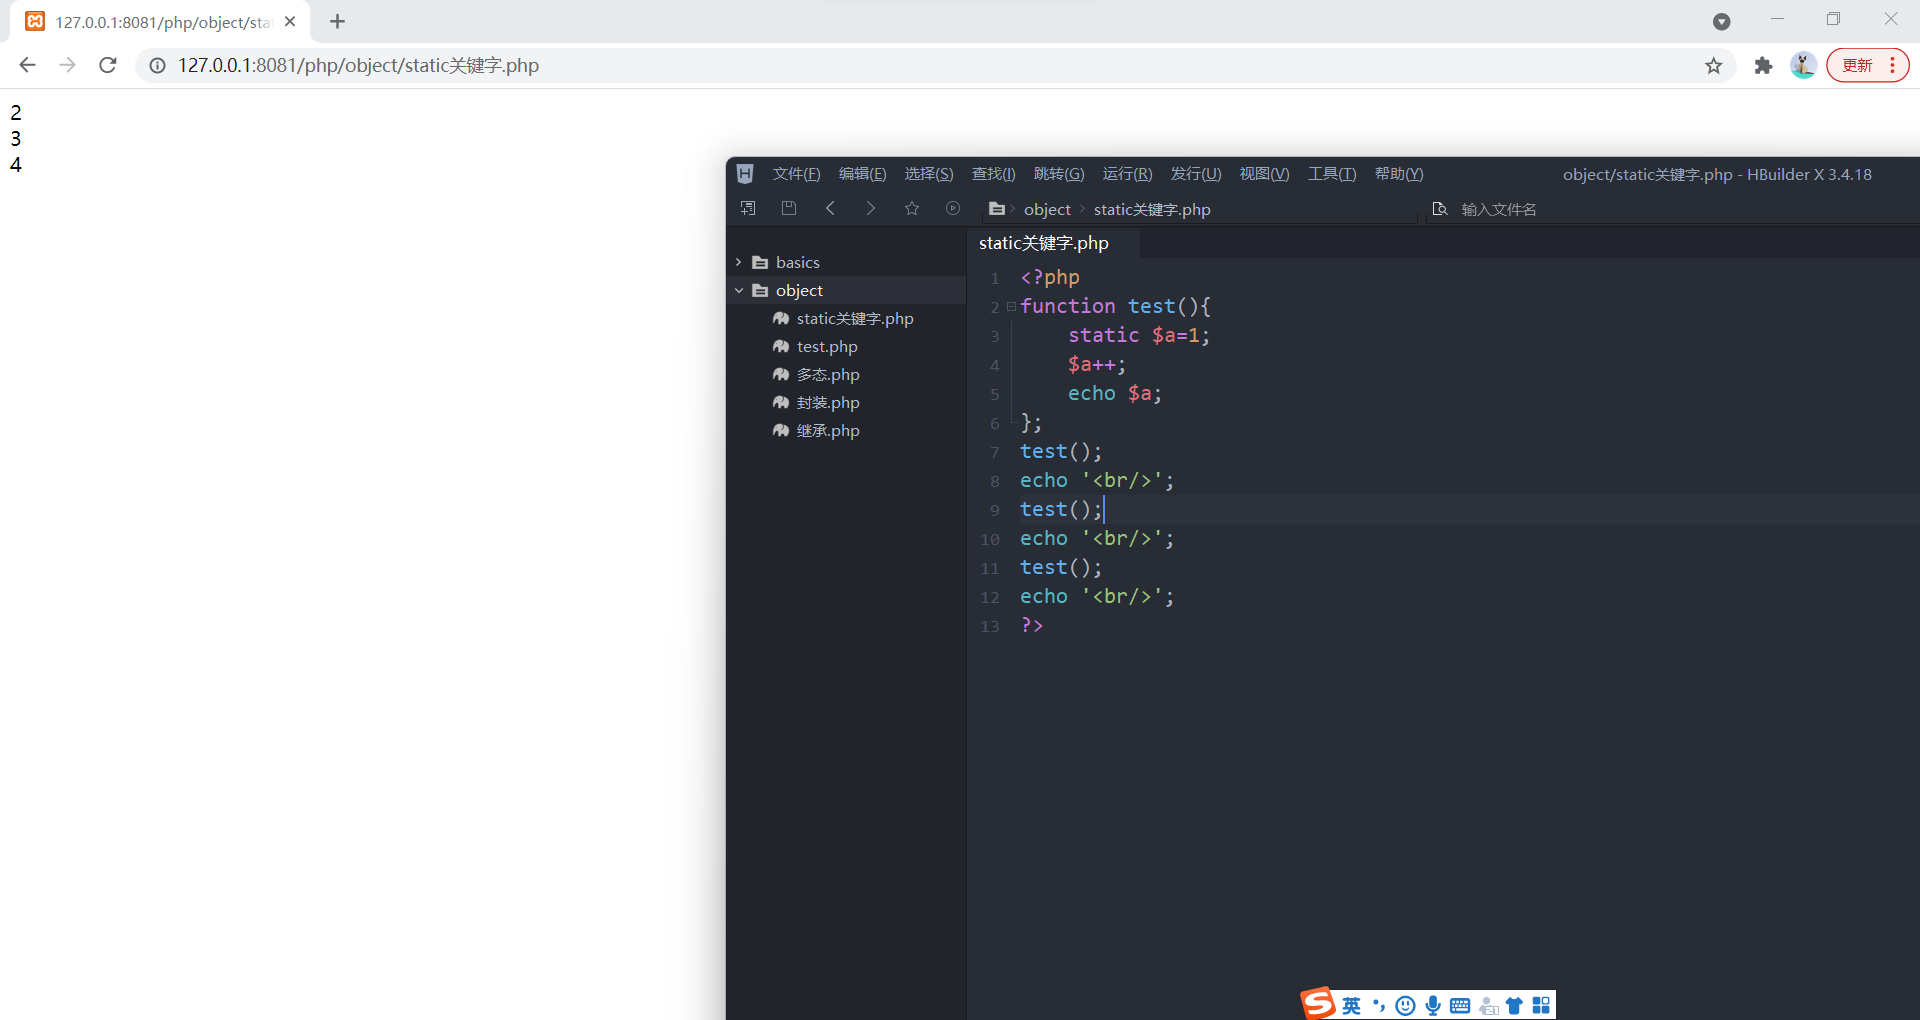Viewport: 1920px width, 1020px height.
Task: Open the object breadcrumb dropdown above the editor
Action: tap(1047, 209)
